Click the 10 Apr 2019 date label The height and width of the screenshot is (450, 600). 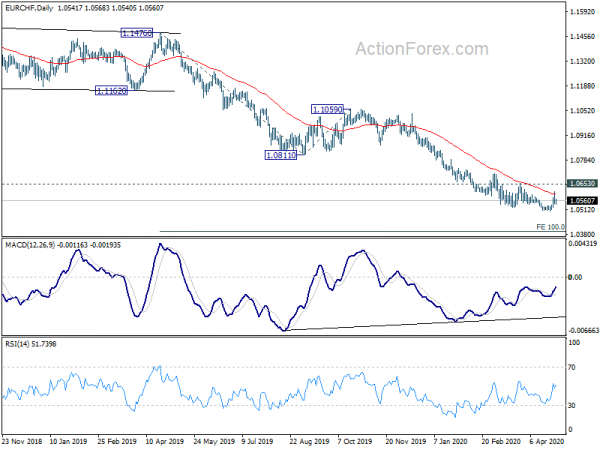click(x=165, y=441)
